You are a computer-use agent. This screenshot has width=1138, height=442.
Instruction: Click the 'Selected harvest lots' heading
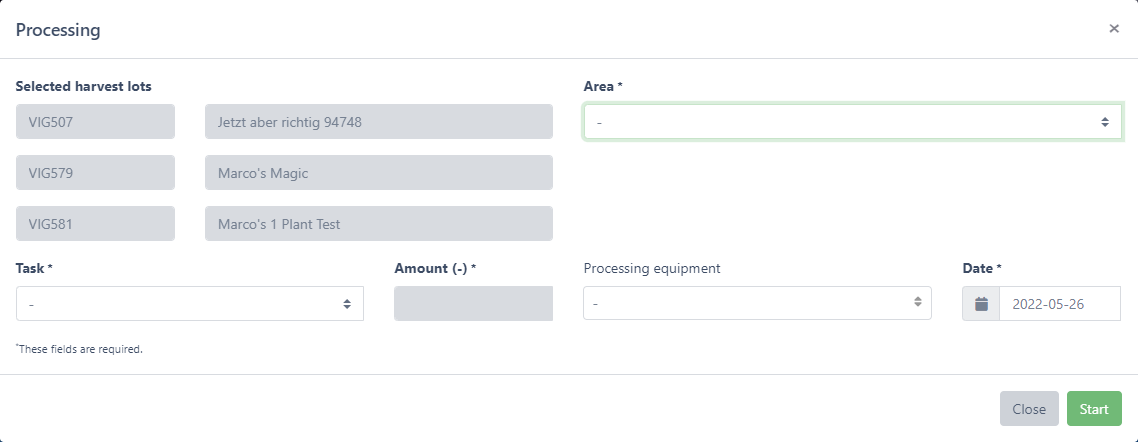84,86
